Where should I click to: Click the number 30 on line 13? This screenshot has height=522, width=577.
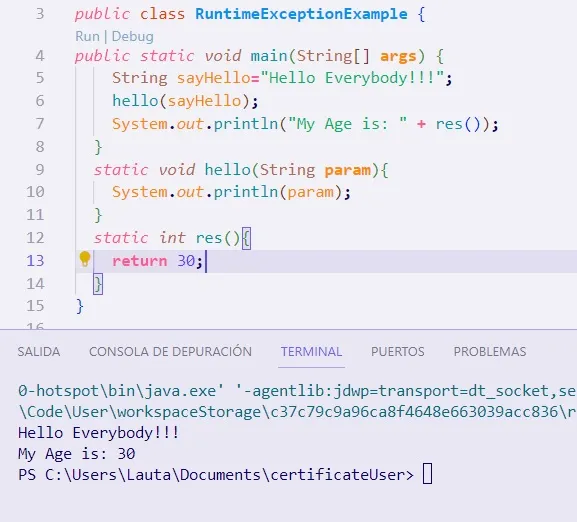[x=186, y=261]
